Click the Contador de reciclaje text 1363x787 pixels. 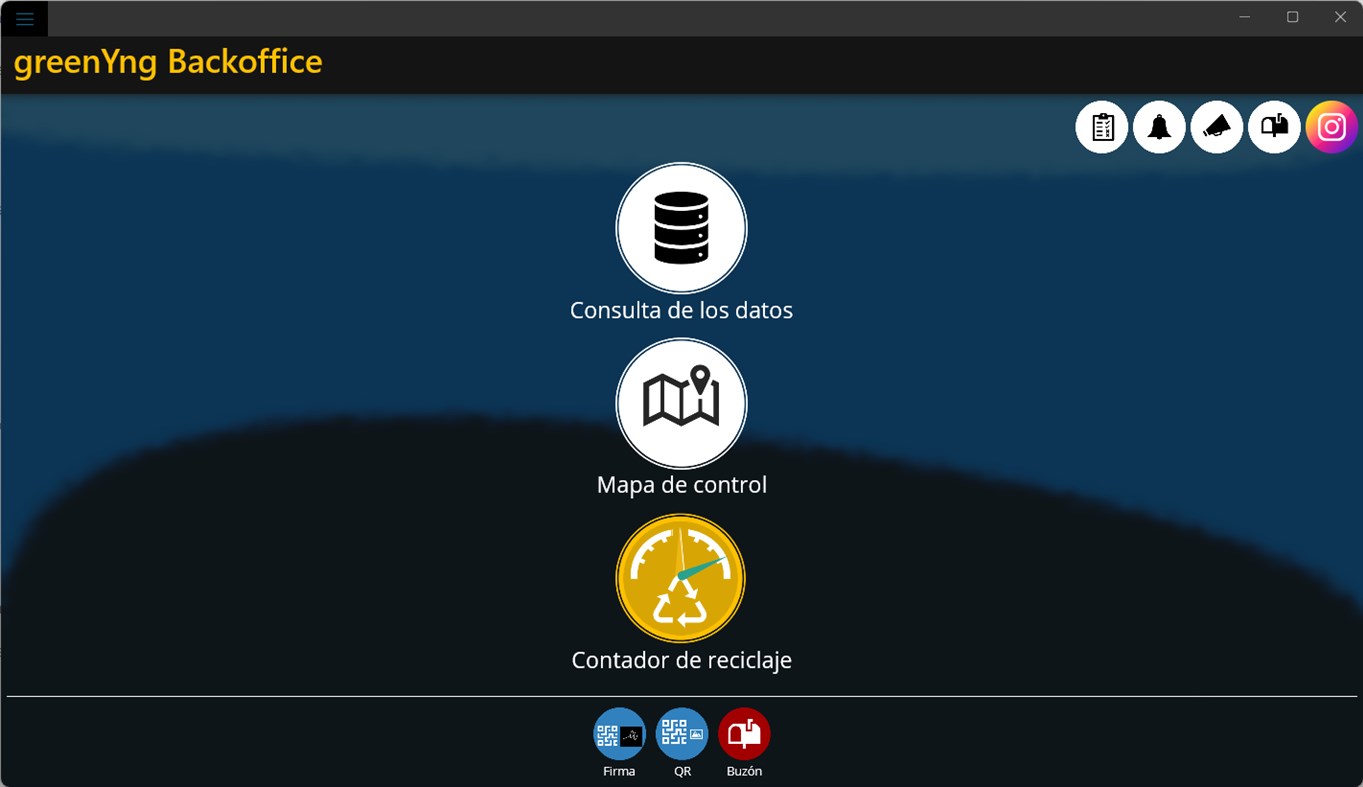pyautogui.click(x=681, y=660)
